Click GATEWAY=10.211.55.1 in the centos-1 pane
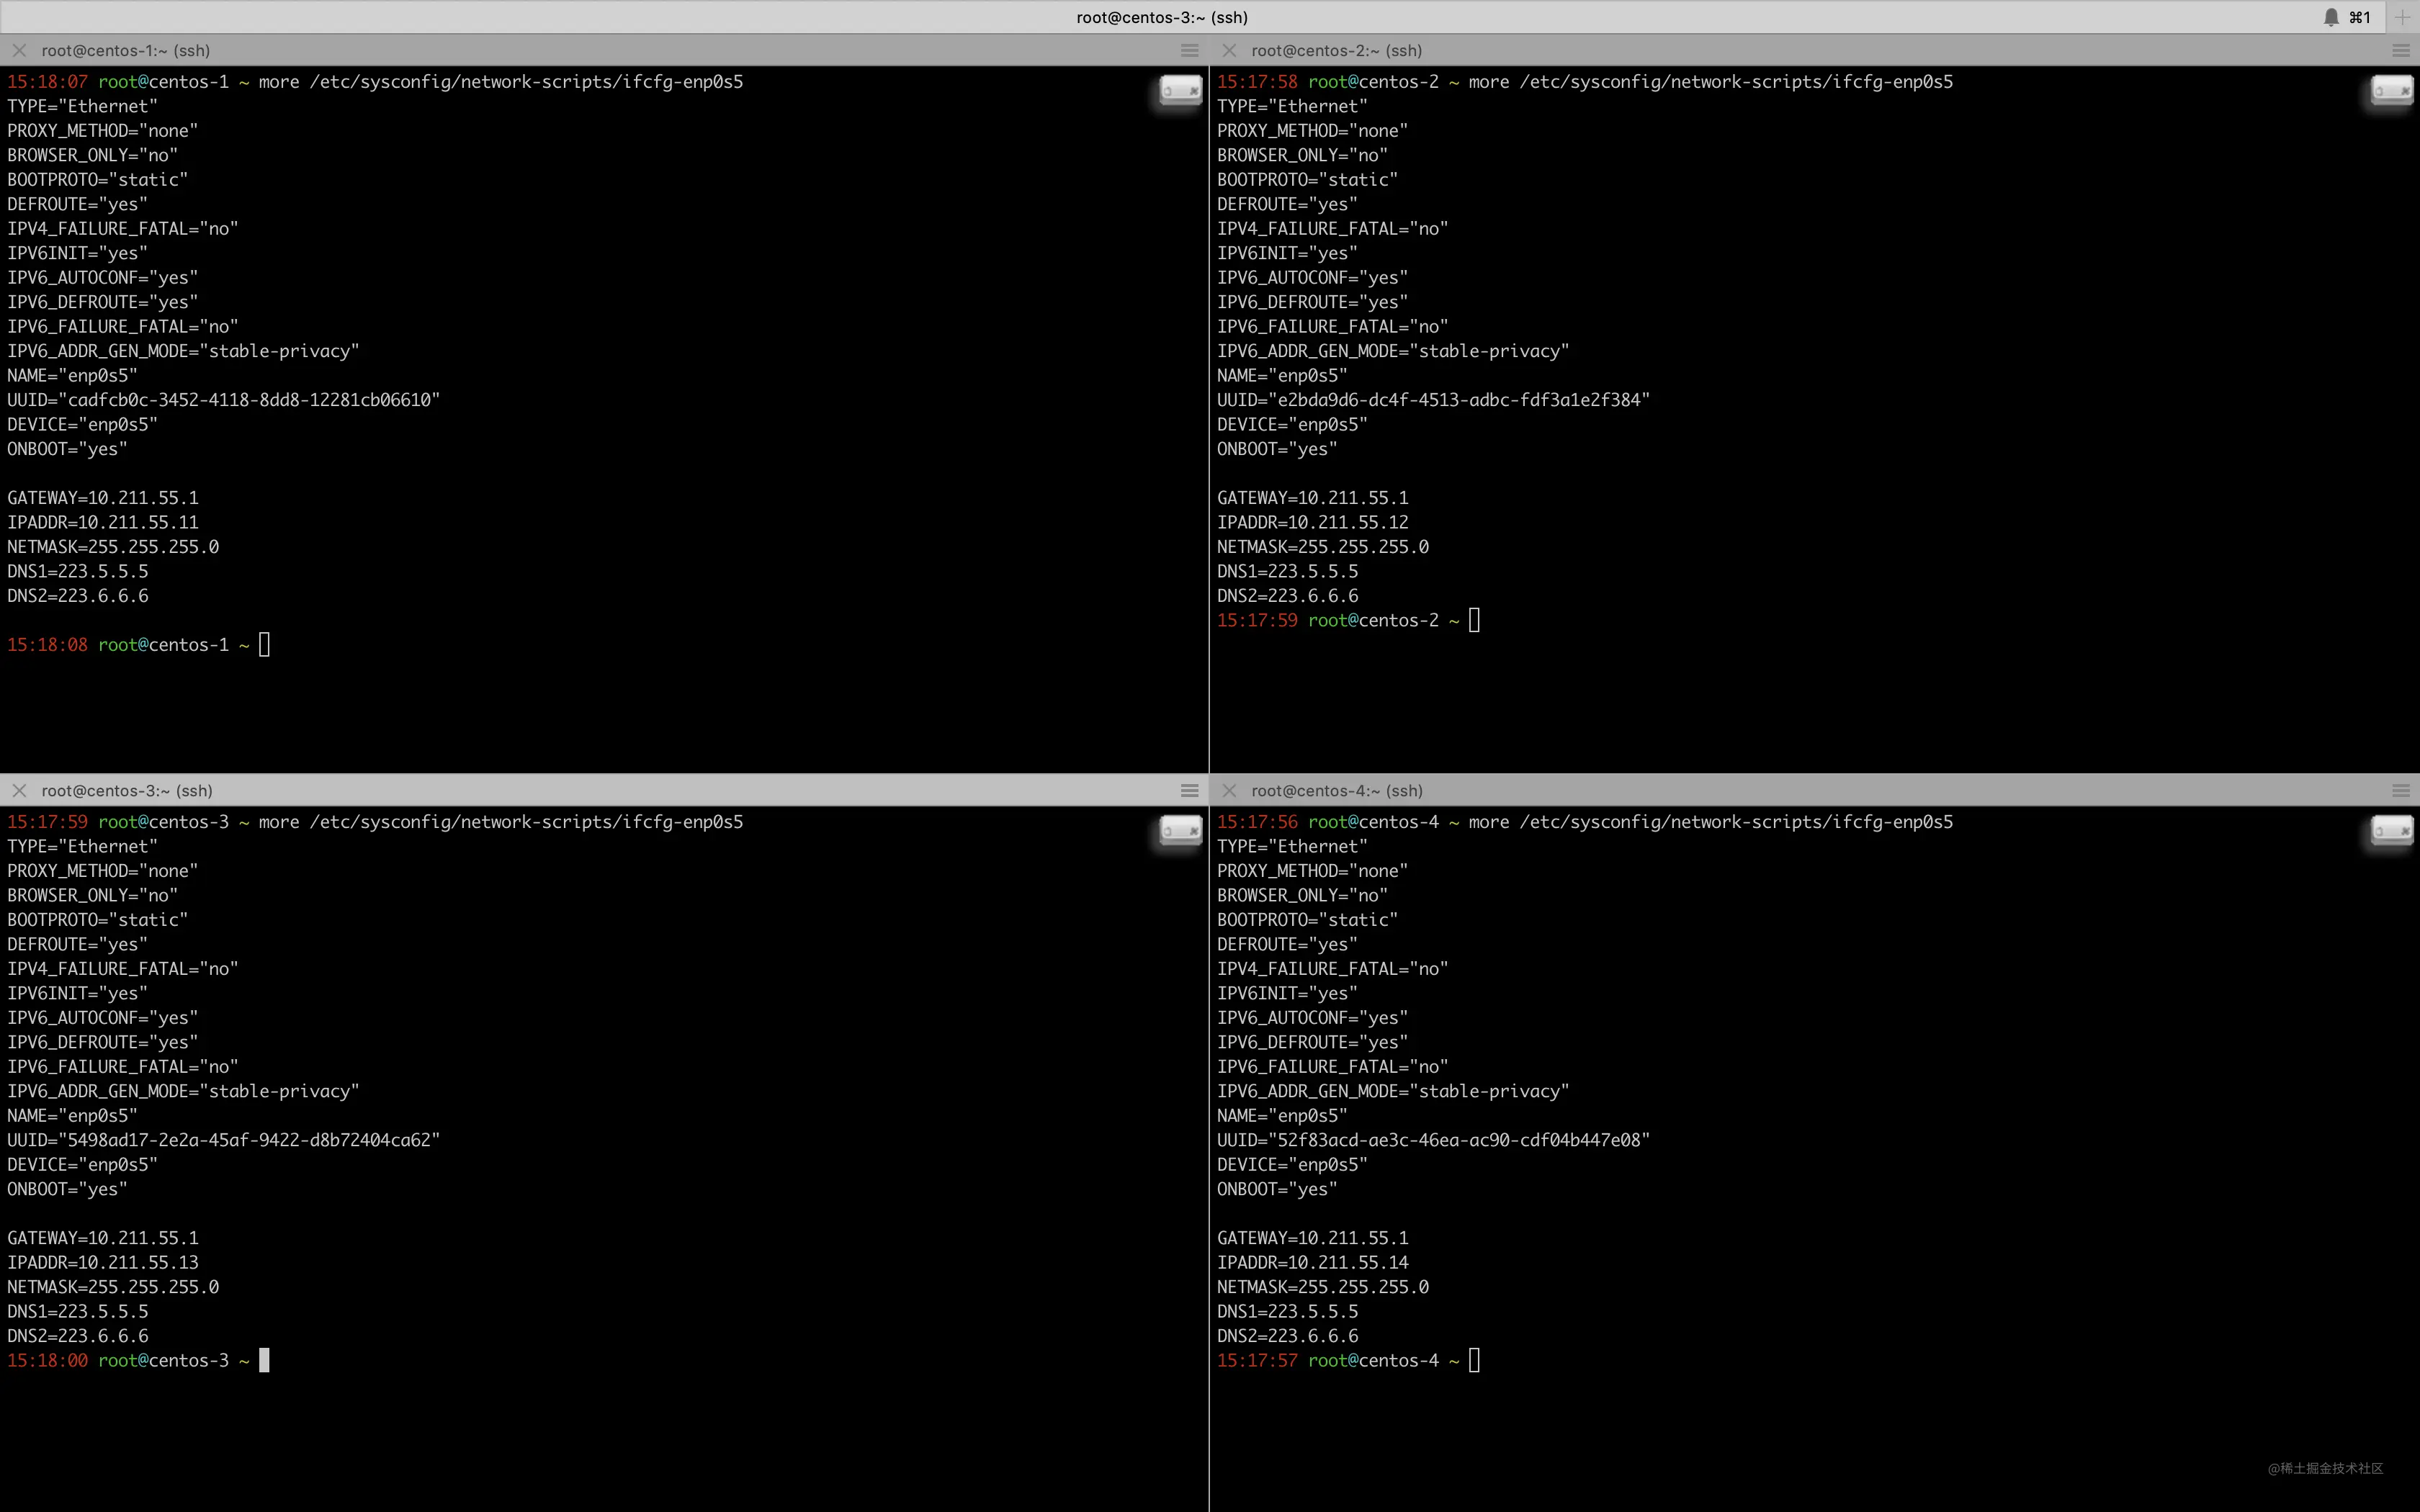The width and height of the screenshot is (2420, 1512). [103, 498]
